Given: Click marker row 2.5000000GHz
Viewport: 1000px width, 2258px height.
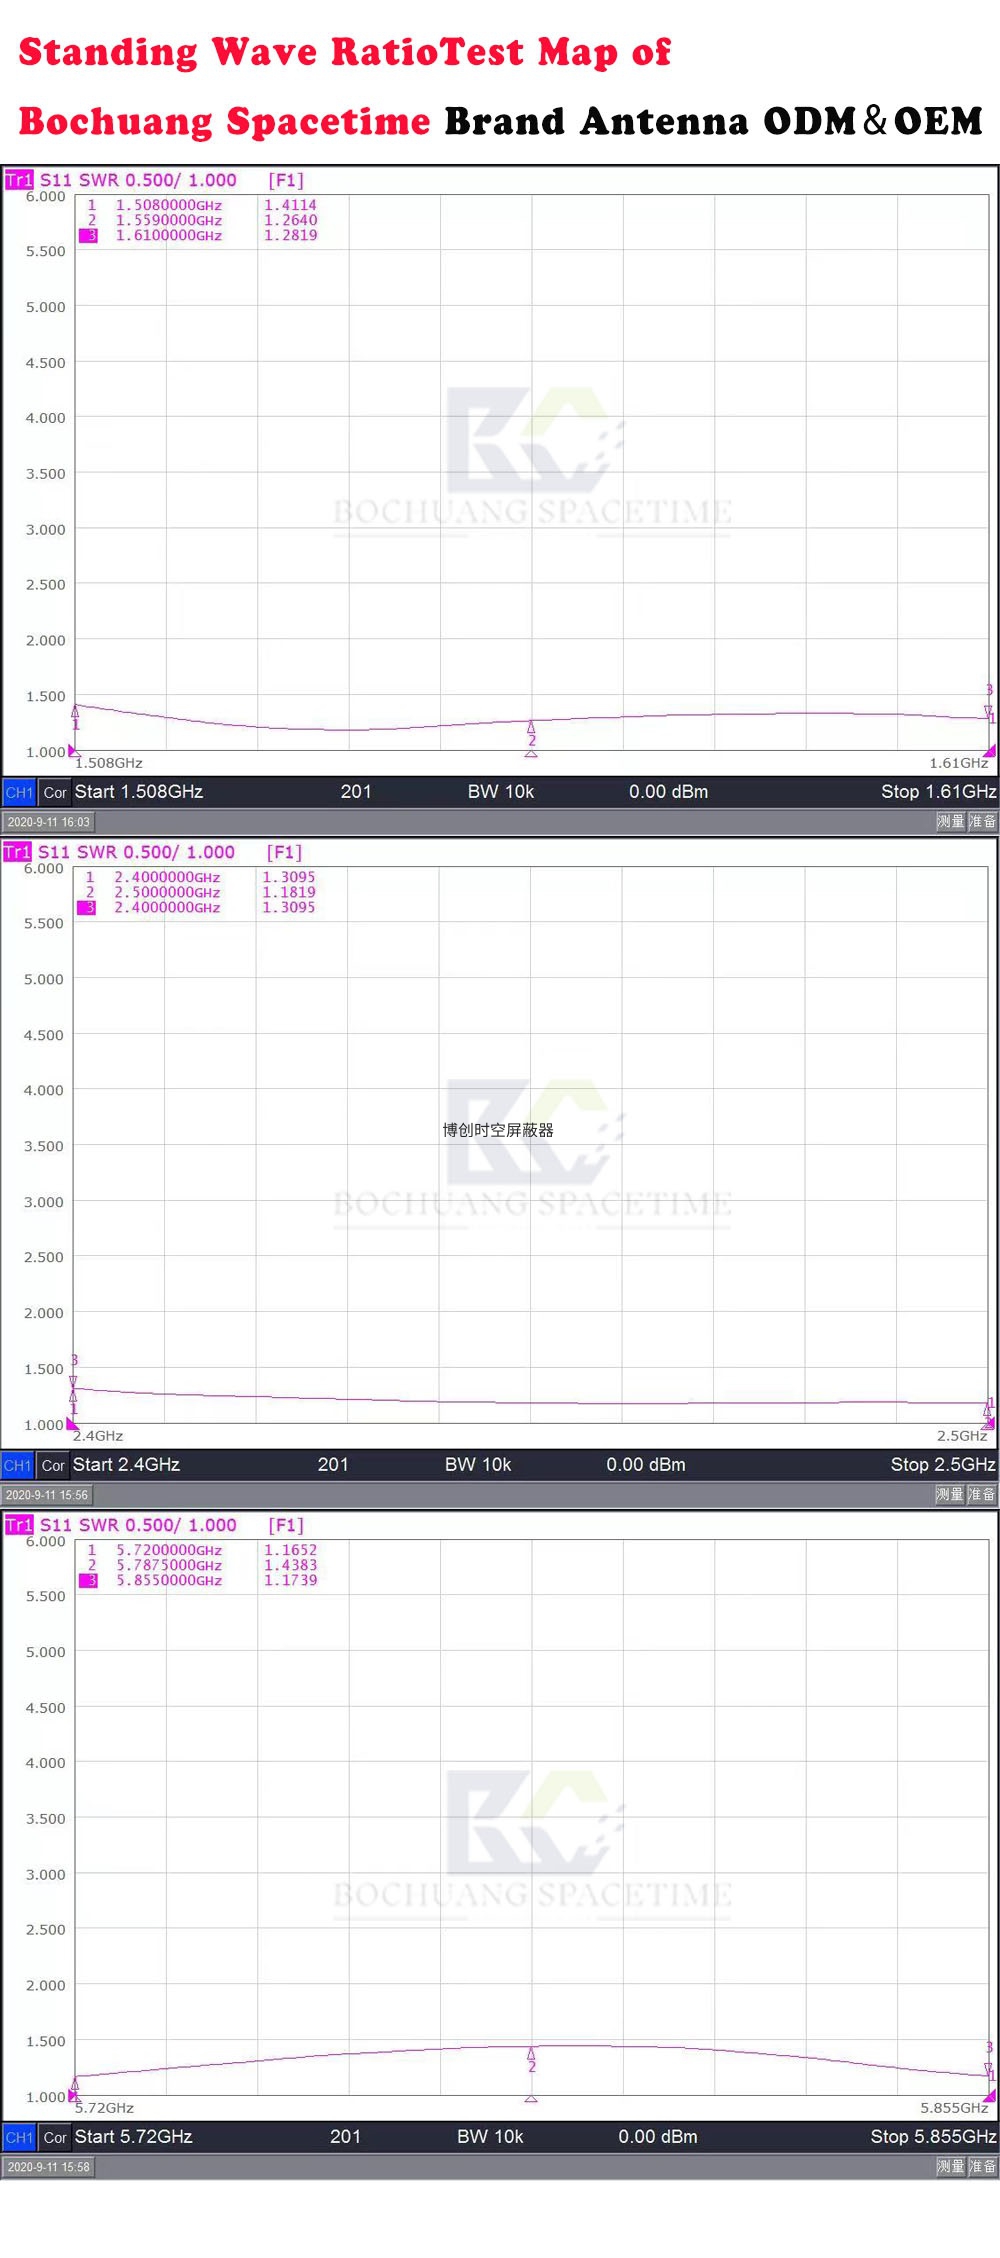Looking at the screenshot, I should (200, 892).
